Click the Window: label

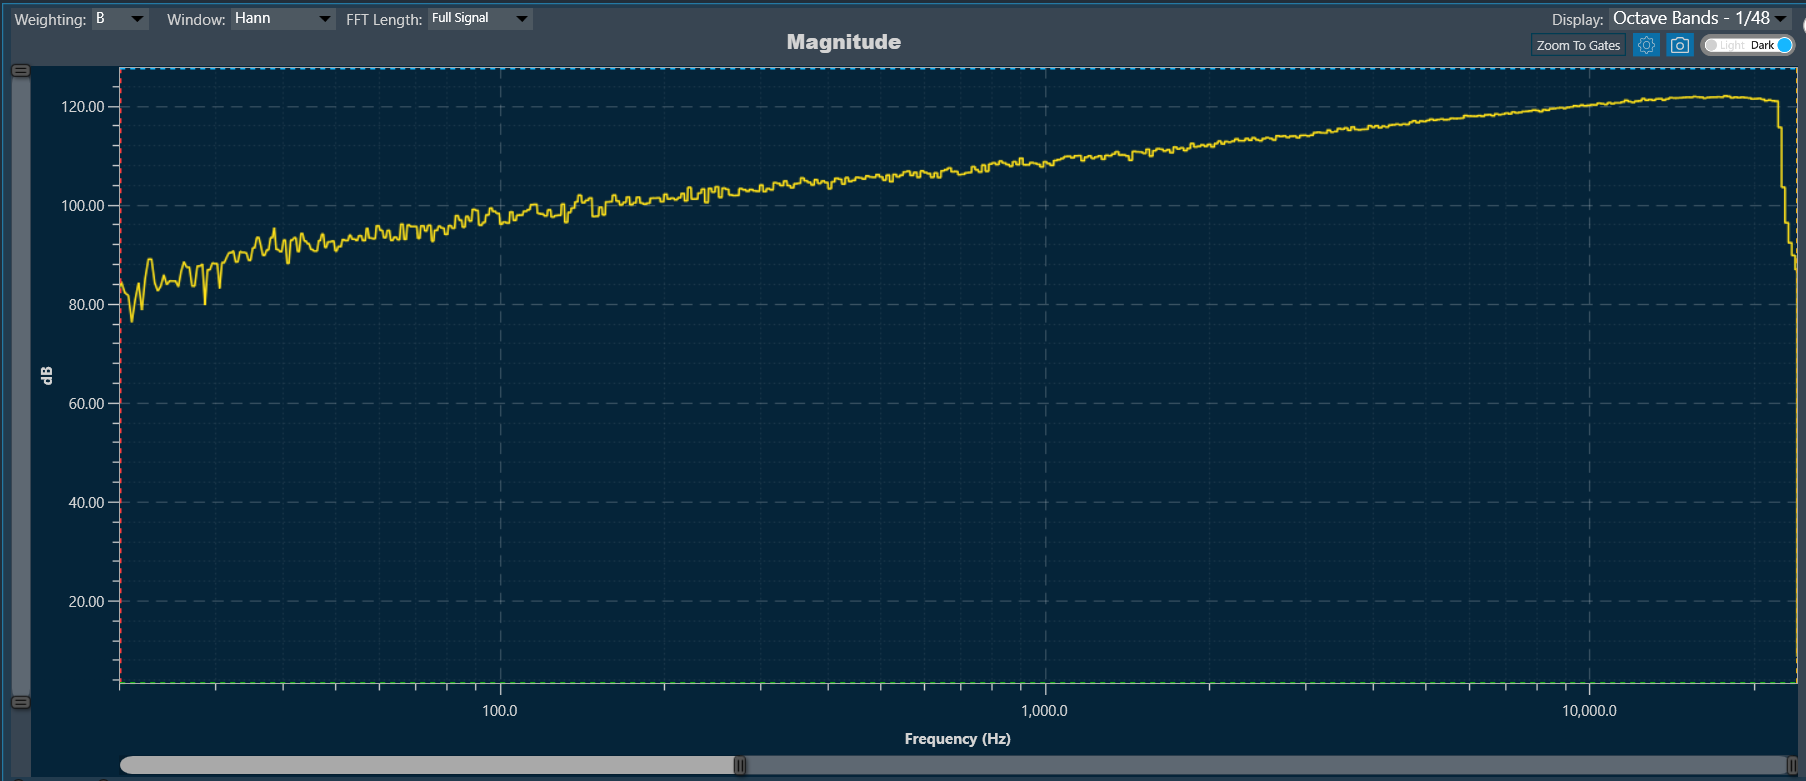pyautogui.click(x=196, y=20)
